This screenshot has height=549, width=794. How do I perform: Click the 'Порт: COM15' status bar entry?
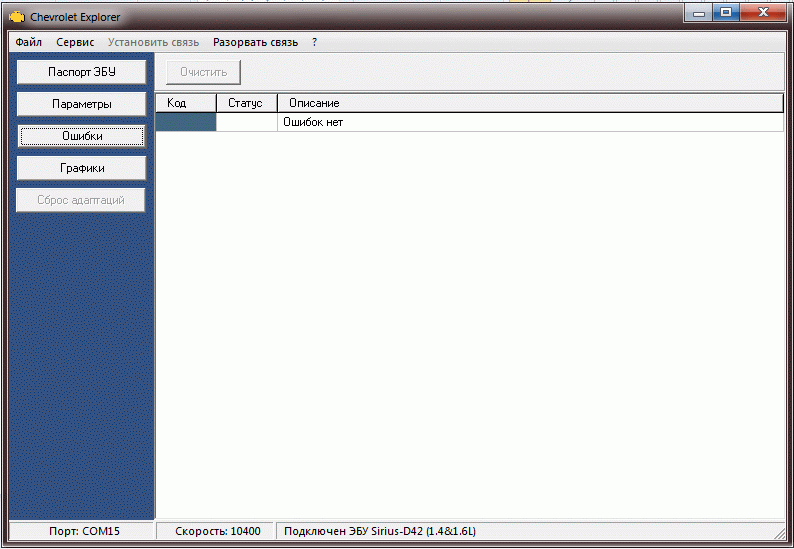pyautogui.click(x=81, y=531)
